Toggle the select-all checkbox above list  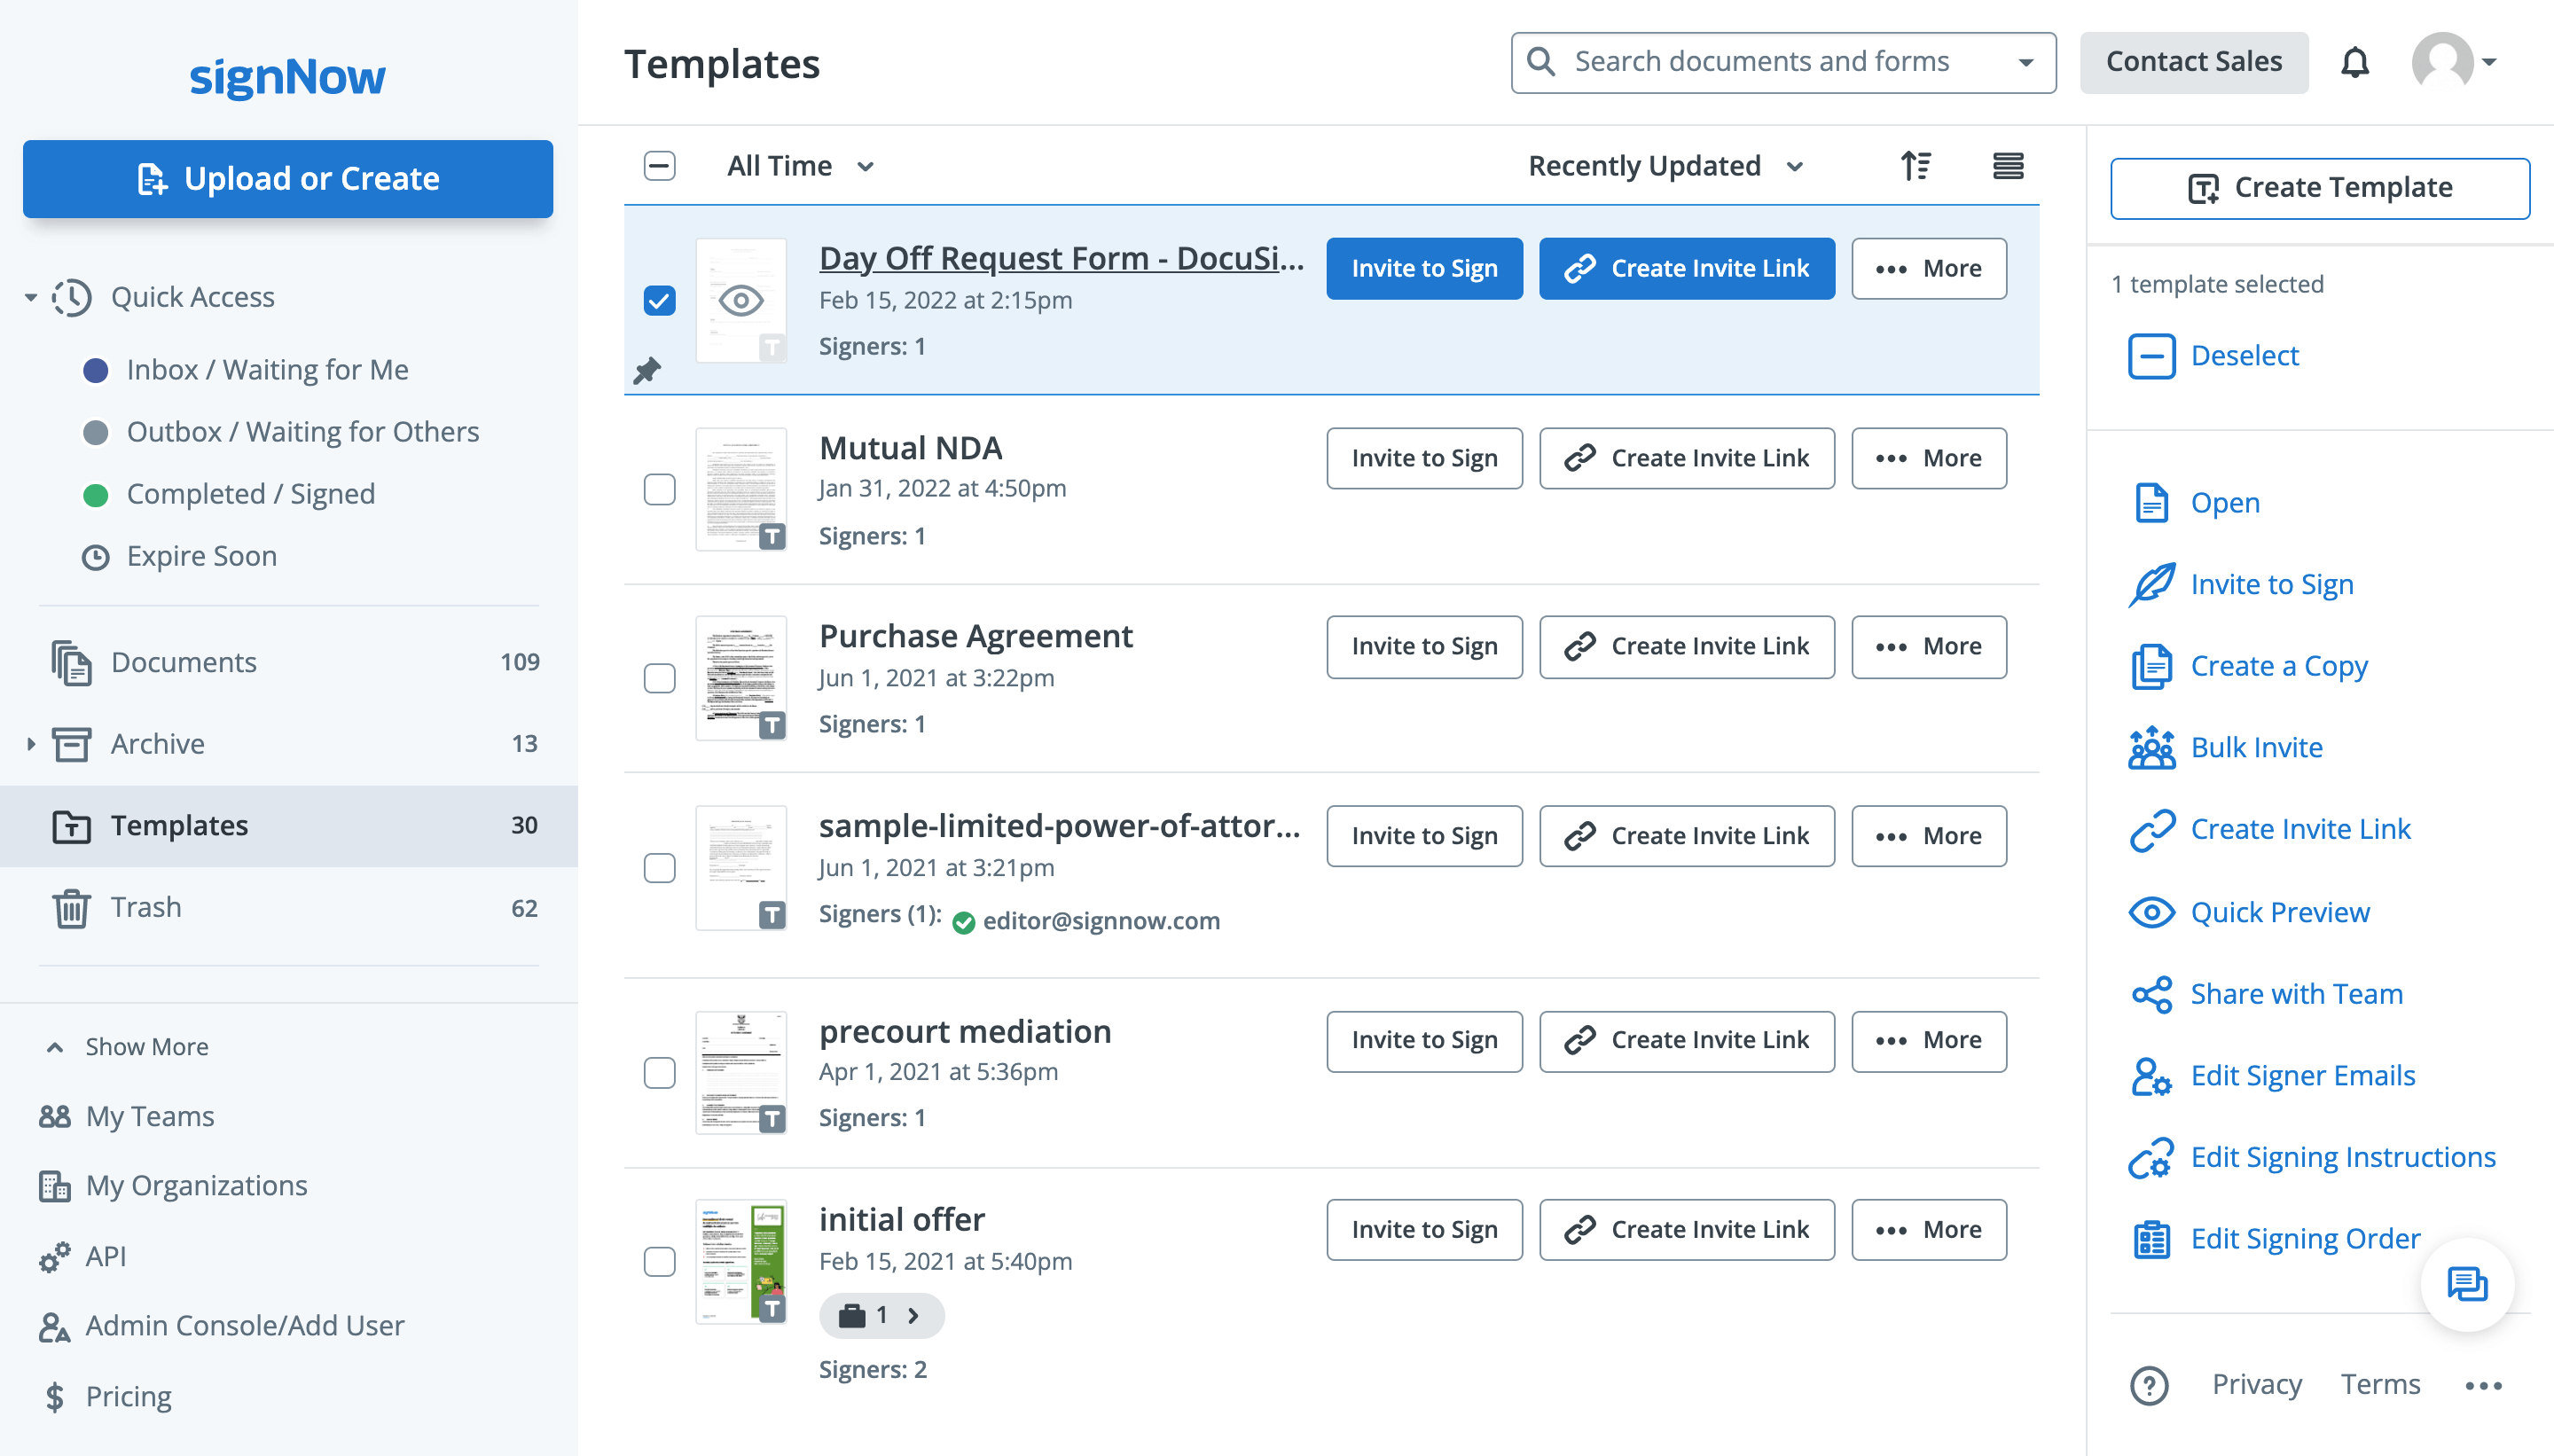pyautogui.click(x=660, y=166)
